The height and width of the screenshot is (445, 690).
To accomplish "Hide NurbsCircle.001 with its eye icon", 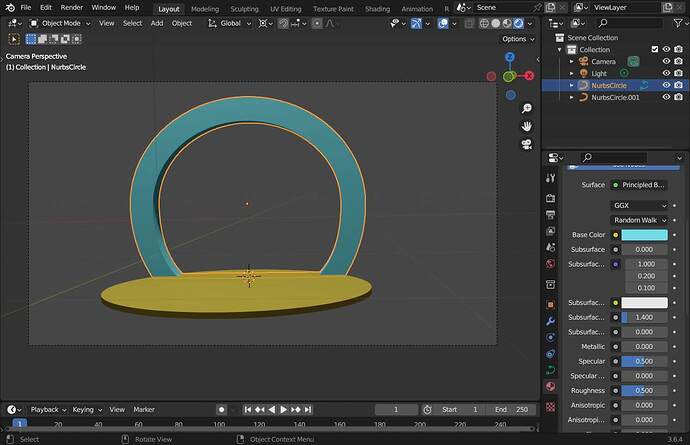I will coord(666,97).
